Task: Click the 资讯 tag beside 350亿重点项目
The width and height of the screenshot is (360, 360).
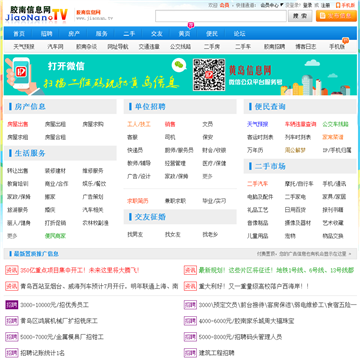Action: (x=12, y=270)
